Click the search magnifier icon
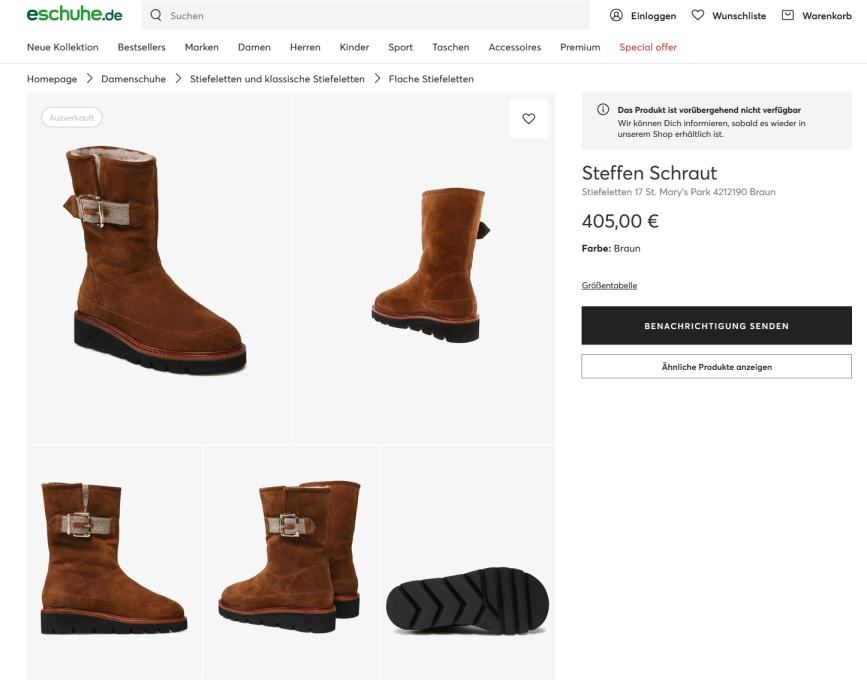 (156, 15)
